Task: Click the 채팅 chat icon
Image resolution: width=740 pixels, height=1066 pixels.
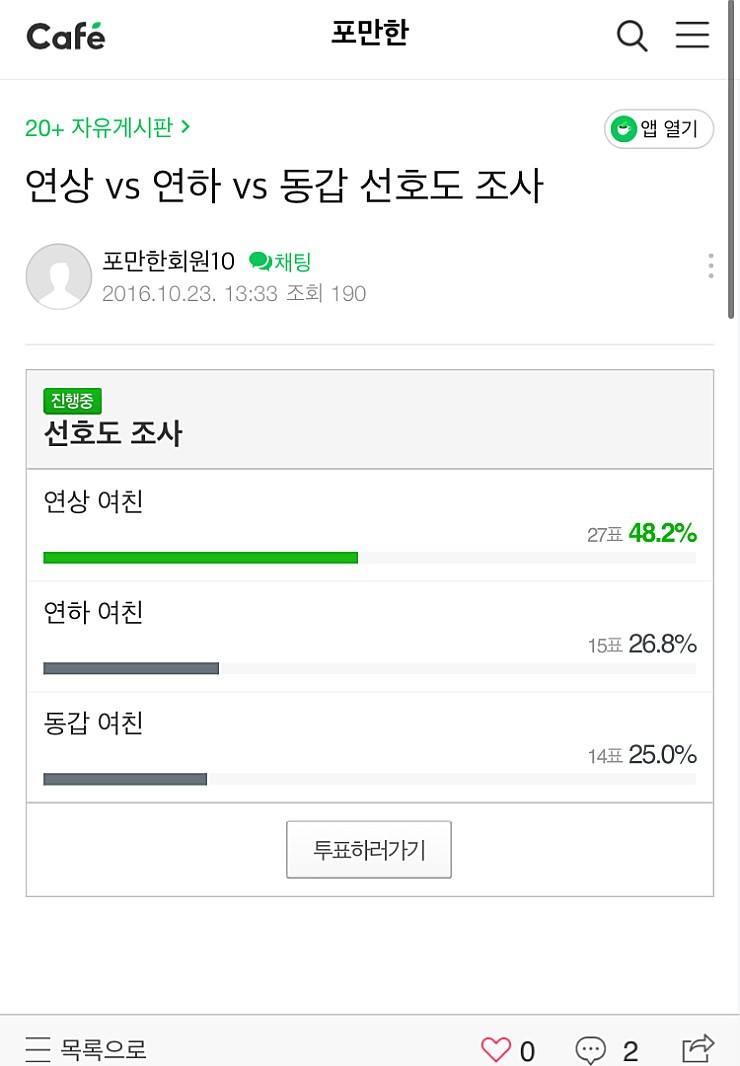Action: pyautogui.click(x=260, y=262)
